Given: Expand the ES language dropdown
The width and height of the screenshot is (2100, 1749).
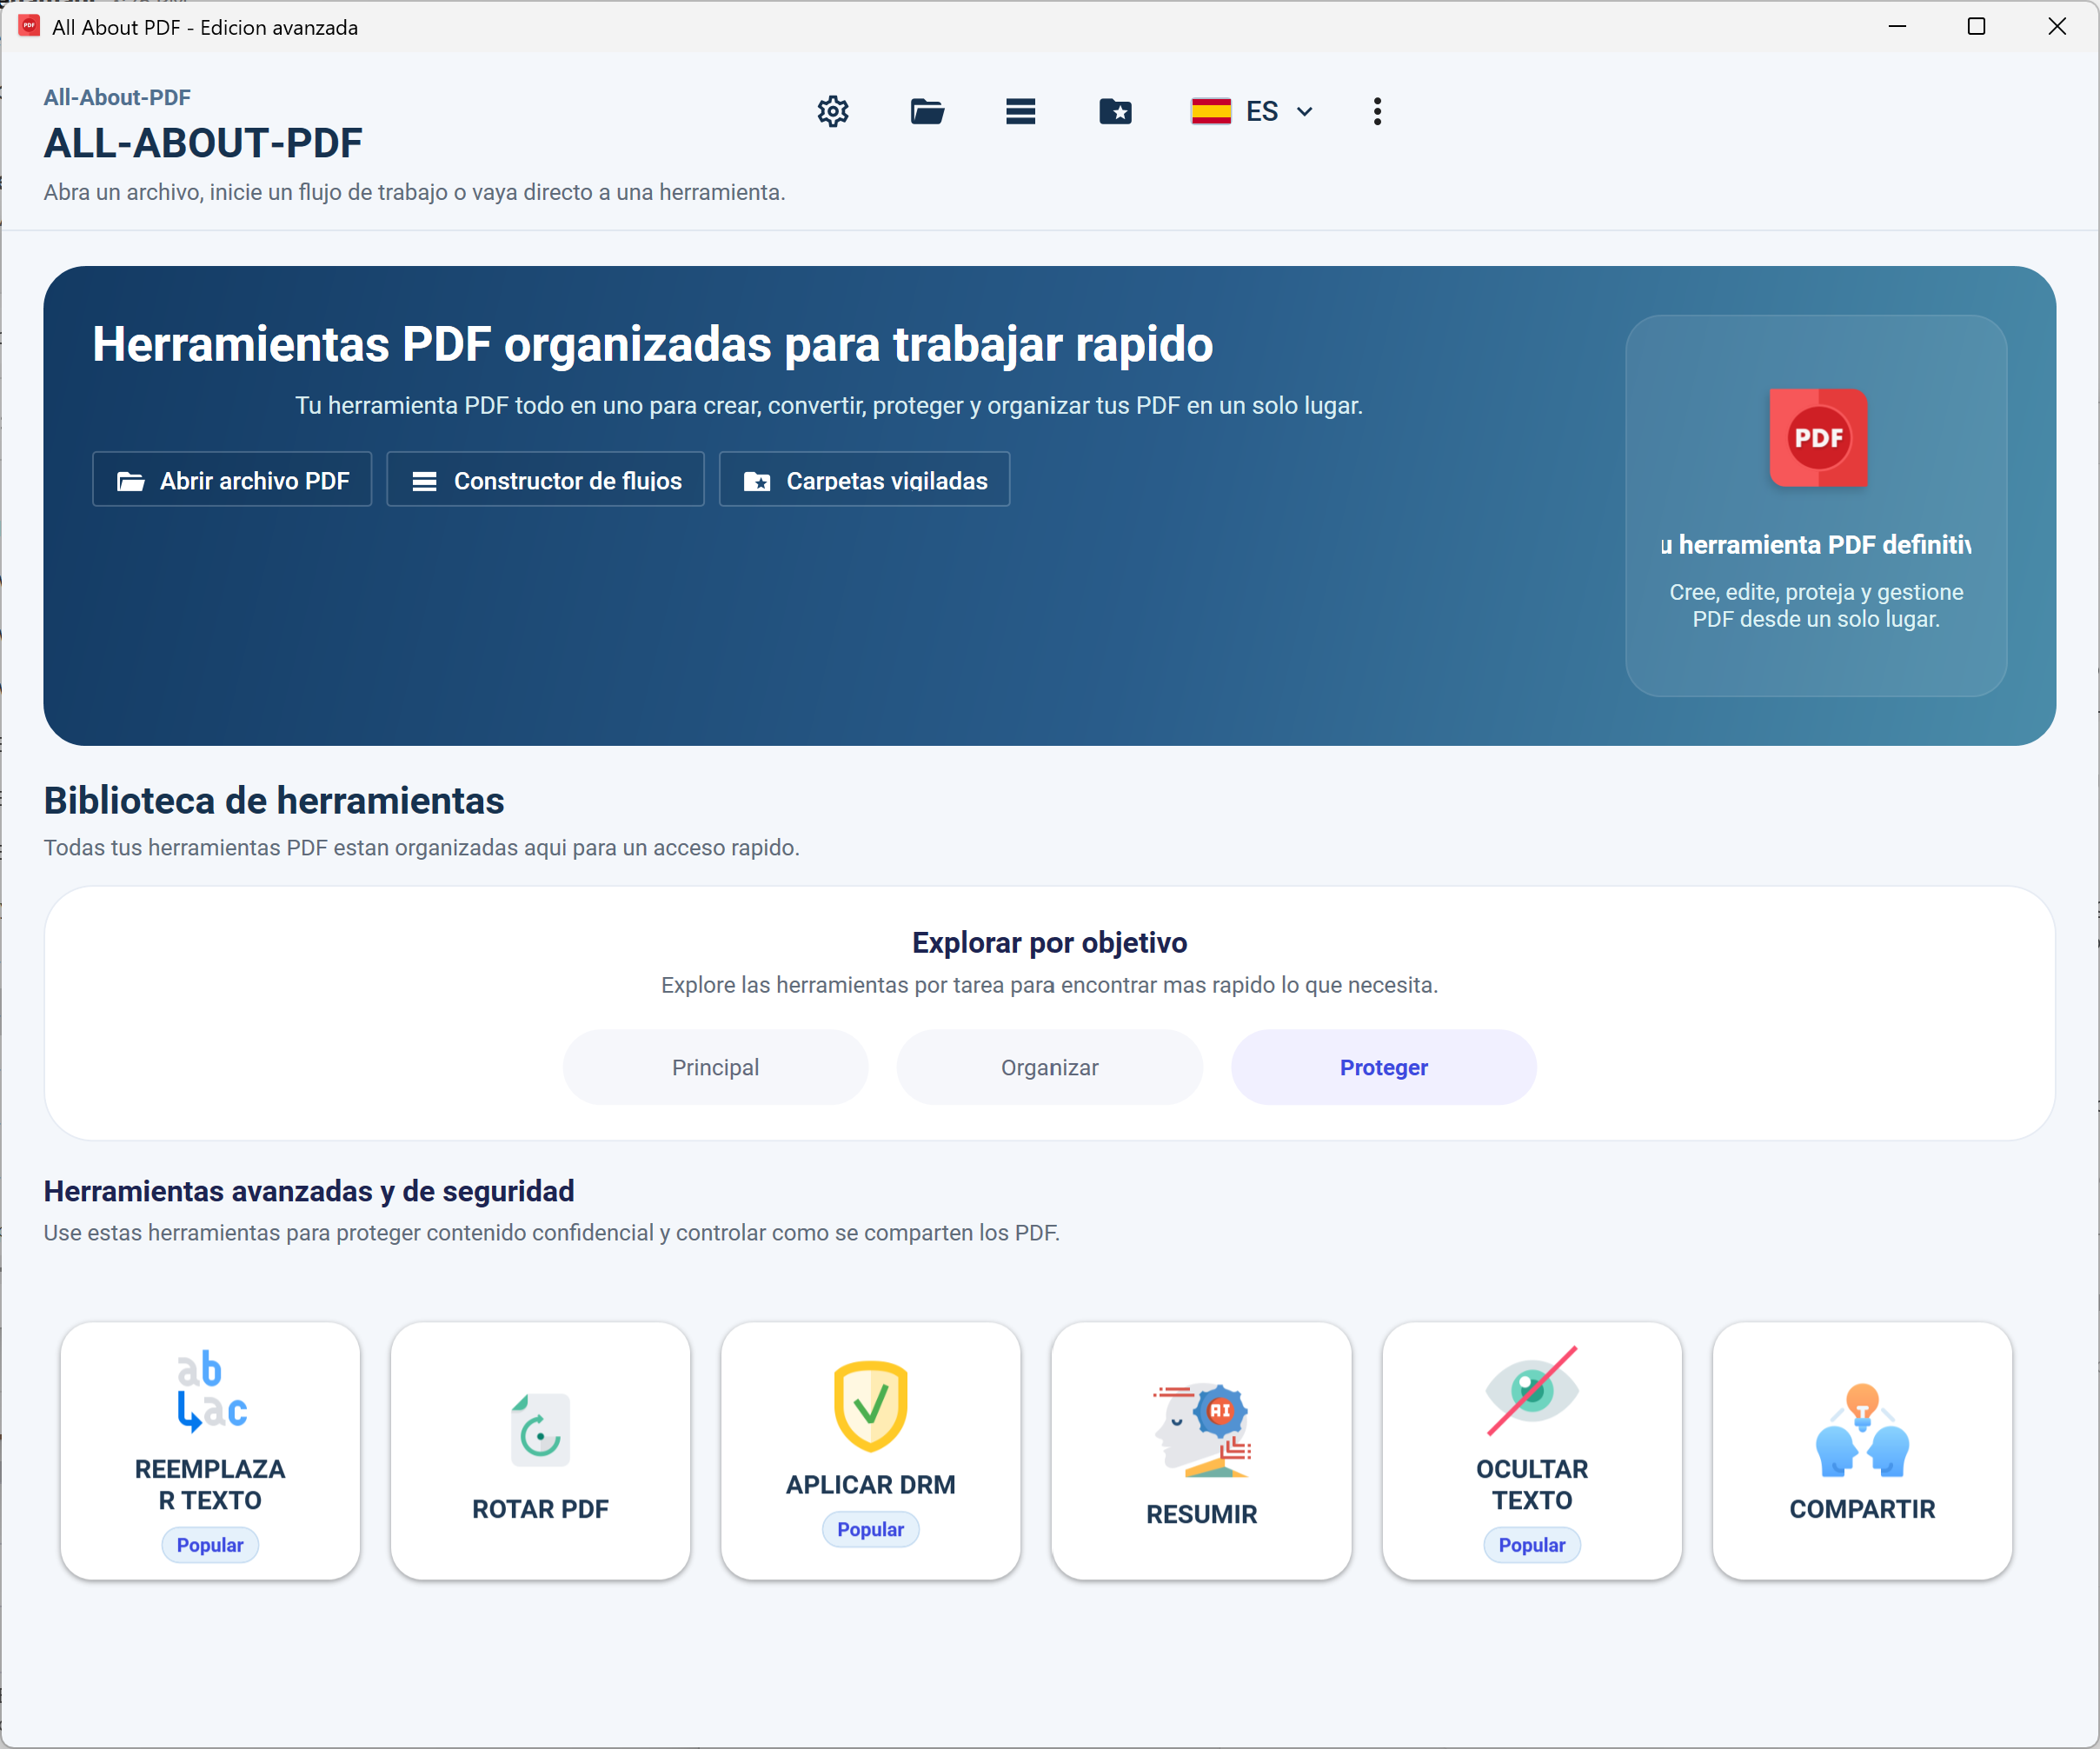Looking at the screenshot, I should (x=1303, y=111).
